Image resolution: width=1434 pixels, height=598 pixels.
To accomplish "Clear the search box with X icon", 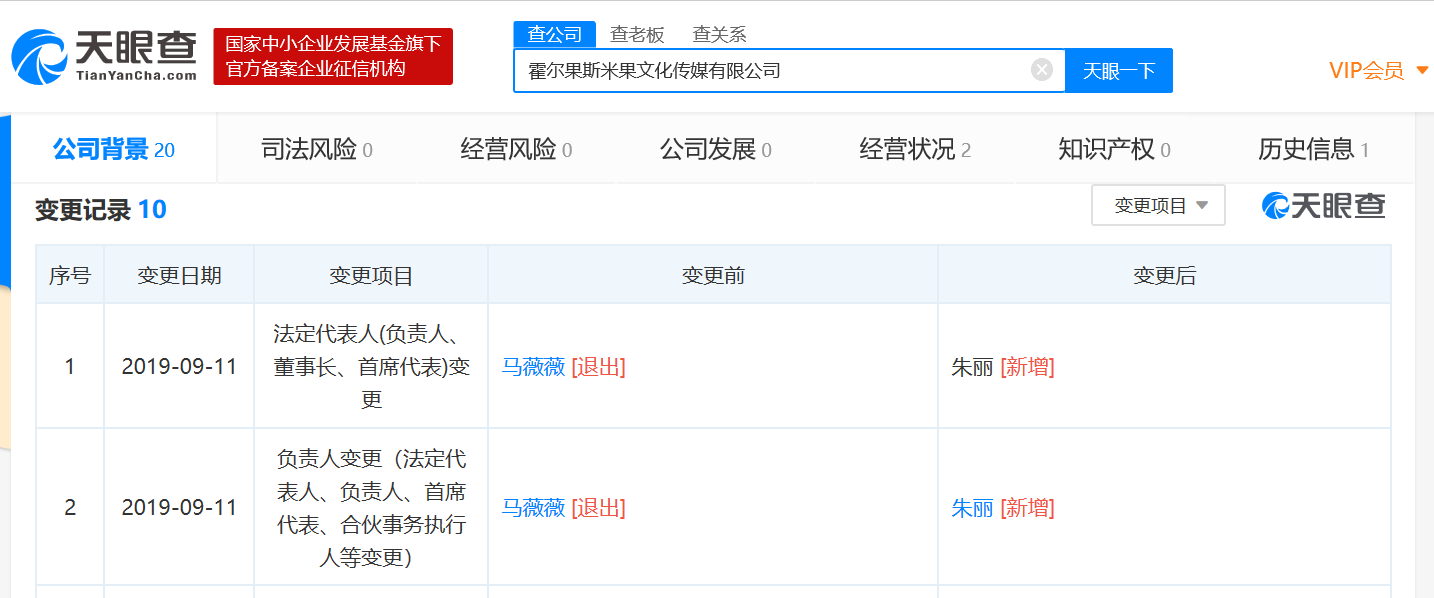I will click(1042, 70).
